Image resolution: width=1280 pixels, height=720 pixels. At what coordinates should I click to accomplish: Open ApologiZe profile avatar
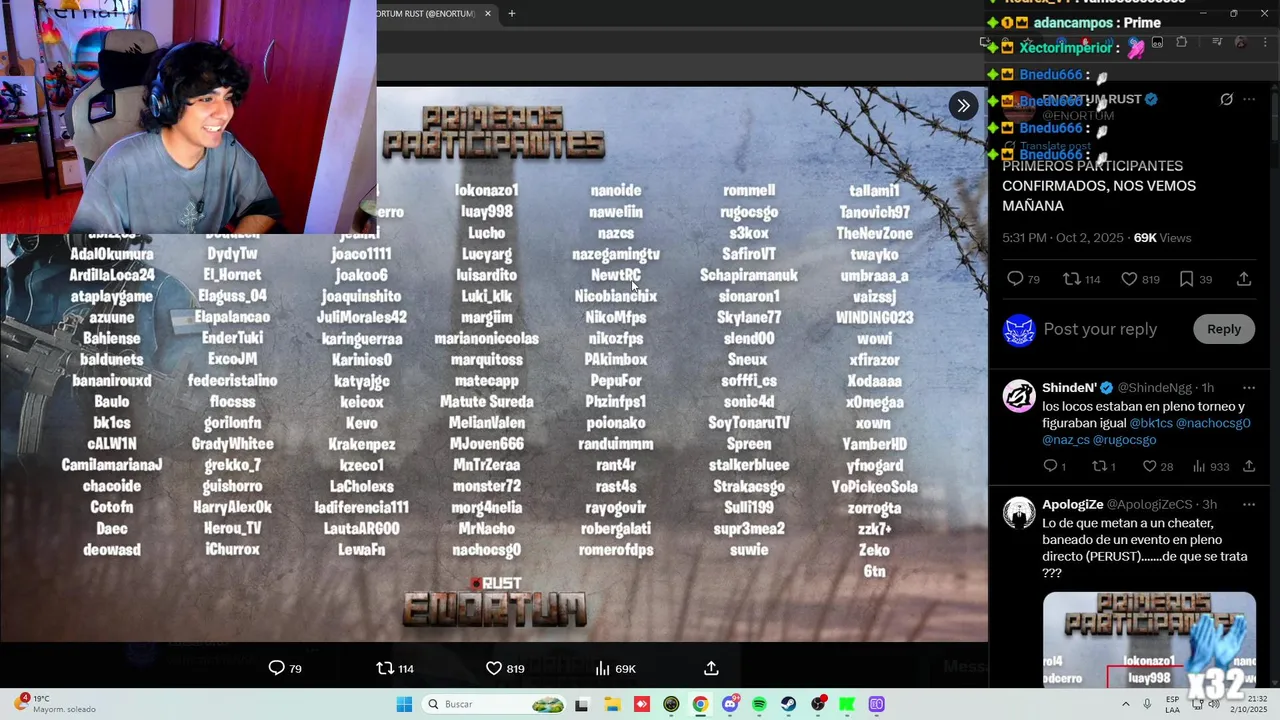(1019, 513)
